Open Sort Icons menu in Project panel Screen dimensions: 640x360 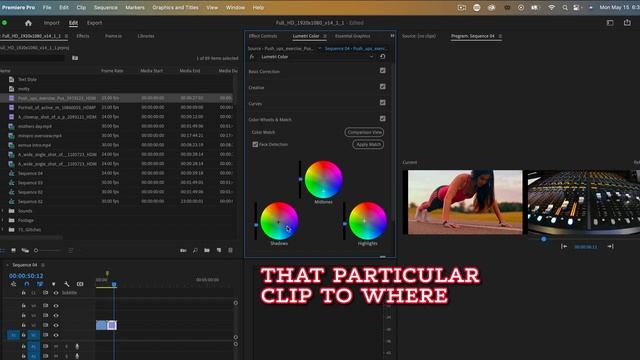coord(70,250)
